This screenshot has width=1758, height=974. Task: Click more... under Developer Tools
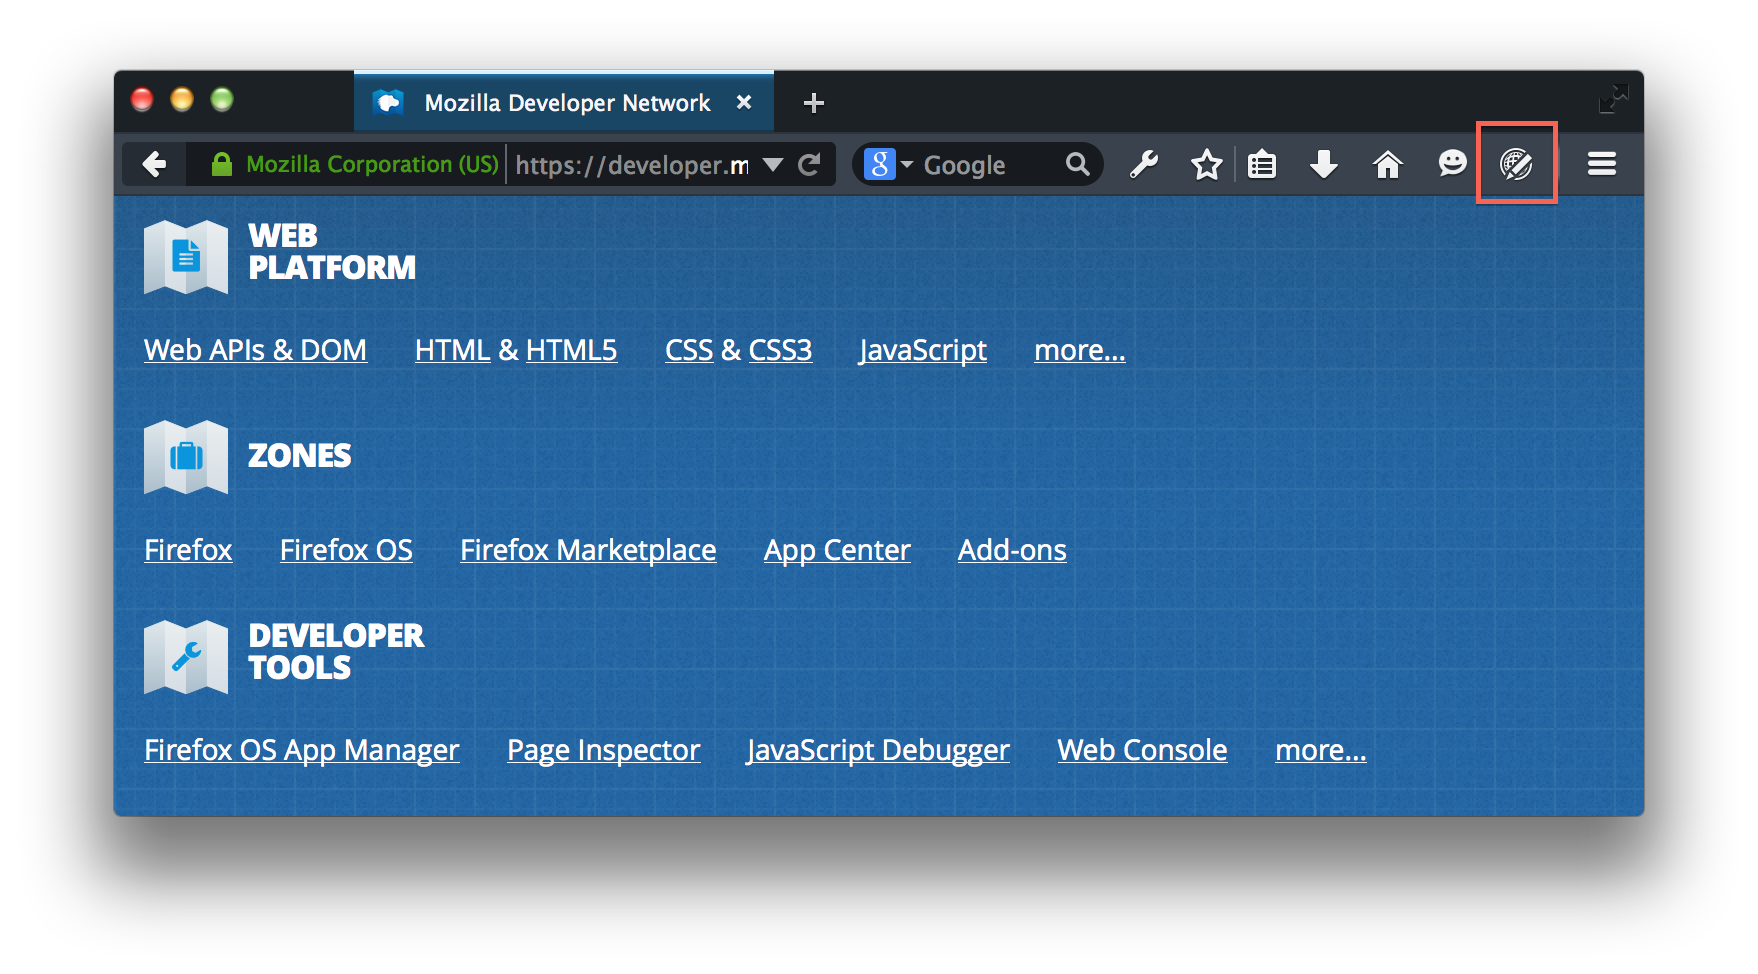[x=1321, y=751]
